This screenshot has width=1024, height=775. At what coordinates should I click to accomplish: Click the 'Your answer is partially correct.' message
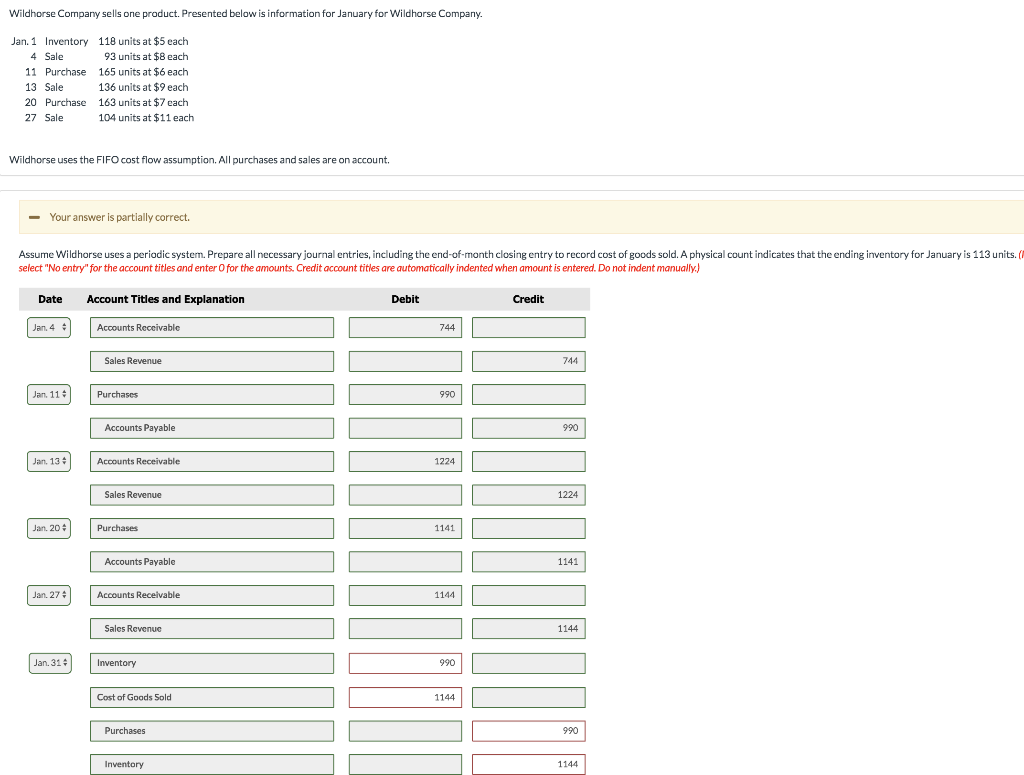click(120, 217)
